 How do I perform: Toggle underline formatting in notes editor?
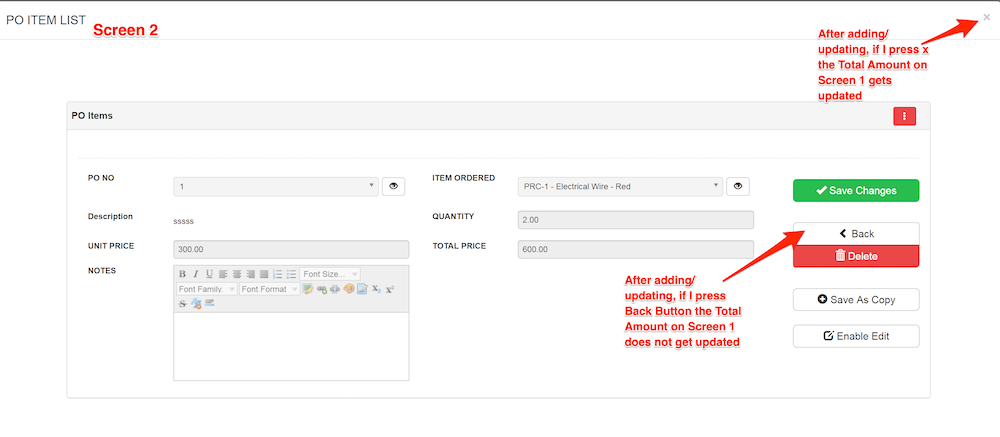209,274
